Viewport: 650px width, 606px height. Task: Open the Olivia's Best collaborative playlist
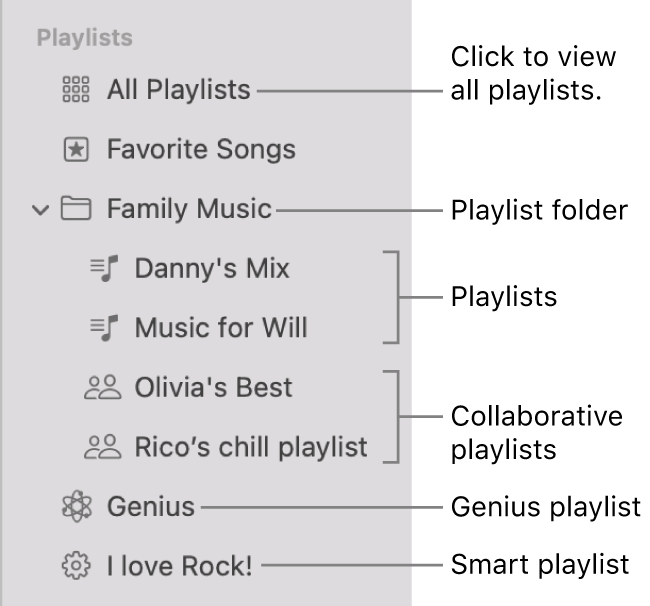pyautogui.click(x=213, y=387)
